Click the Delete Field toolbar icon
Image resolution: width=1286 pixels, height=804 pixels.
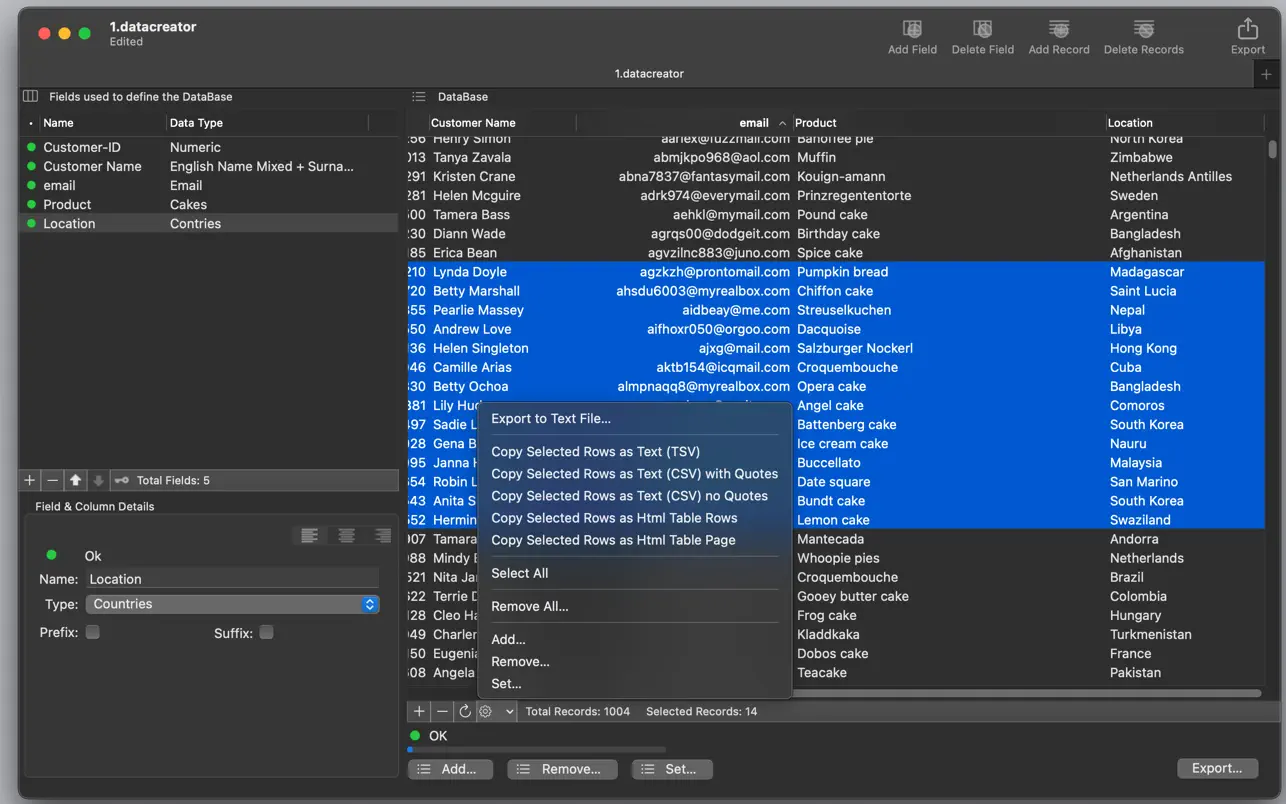(982, 30)
